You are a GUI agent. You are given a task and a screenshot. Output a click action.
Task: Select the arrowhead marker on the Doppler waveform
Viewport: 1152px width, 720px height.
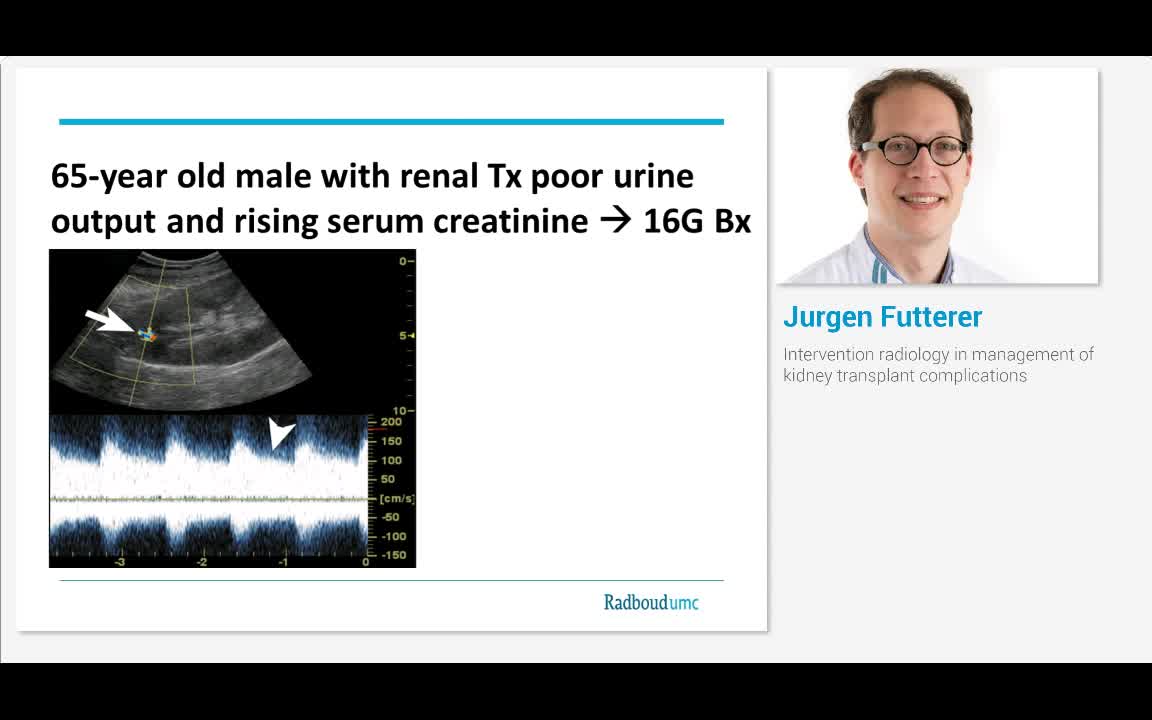[x=277, y=432]
